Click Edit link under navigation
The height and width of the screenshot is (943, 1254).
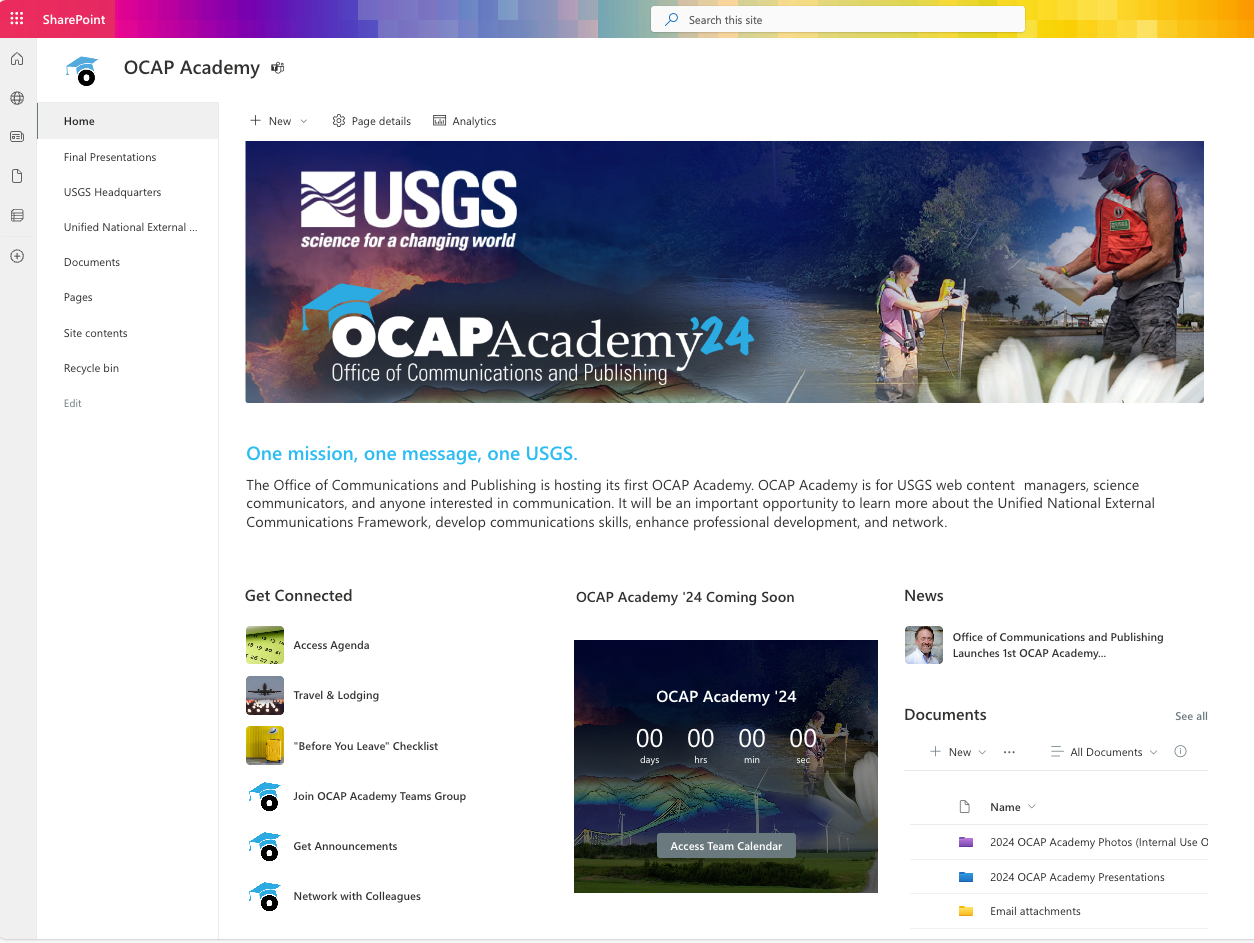73,403
